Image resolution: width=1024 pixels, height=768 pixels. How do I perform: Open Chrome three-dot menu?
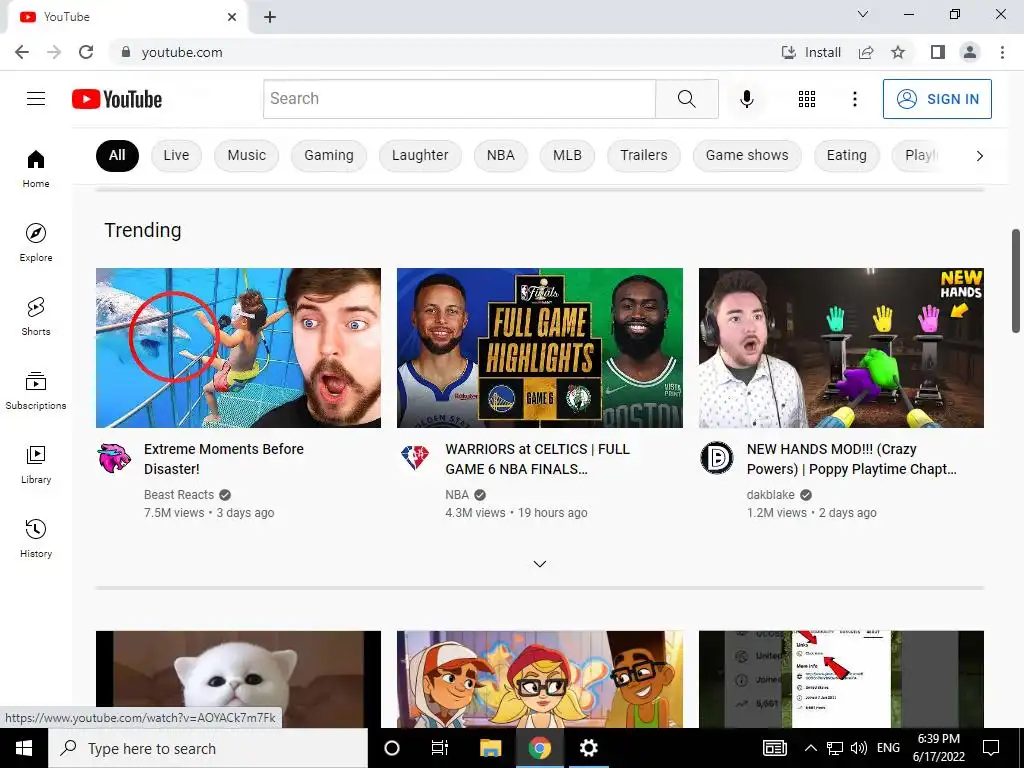pyautogui.click(x=1002, y=52)
